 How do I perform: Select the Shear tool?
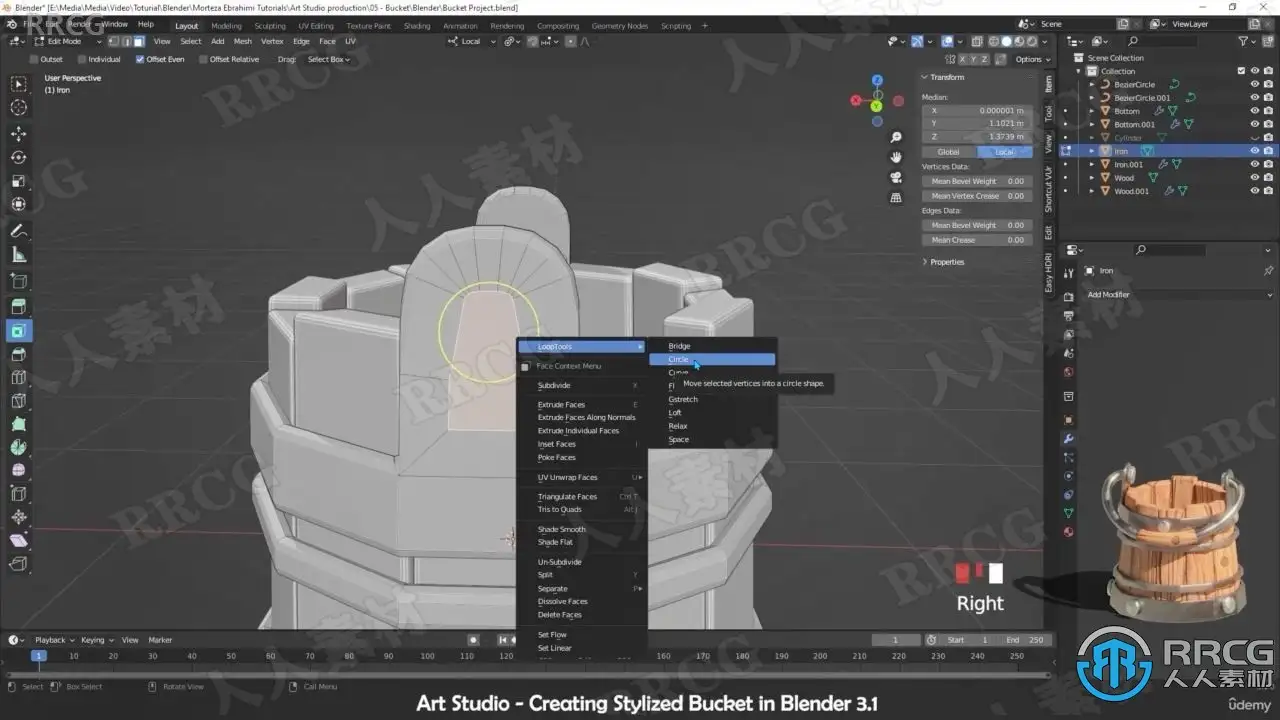tap(18, 541)
